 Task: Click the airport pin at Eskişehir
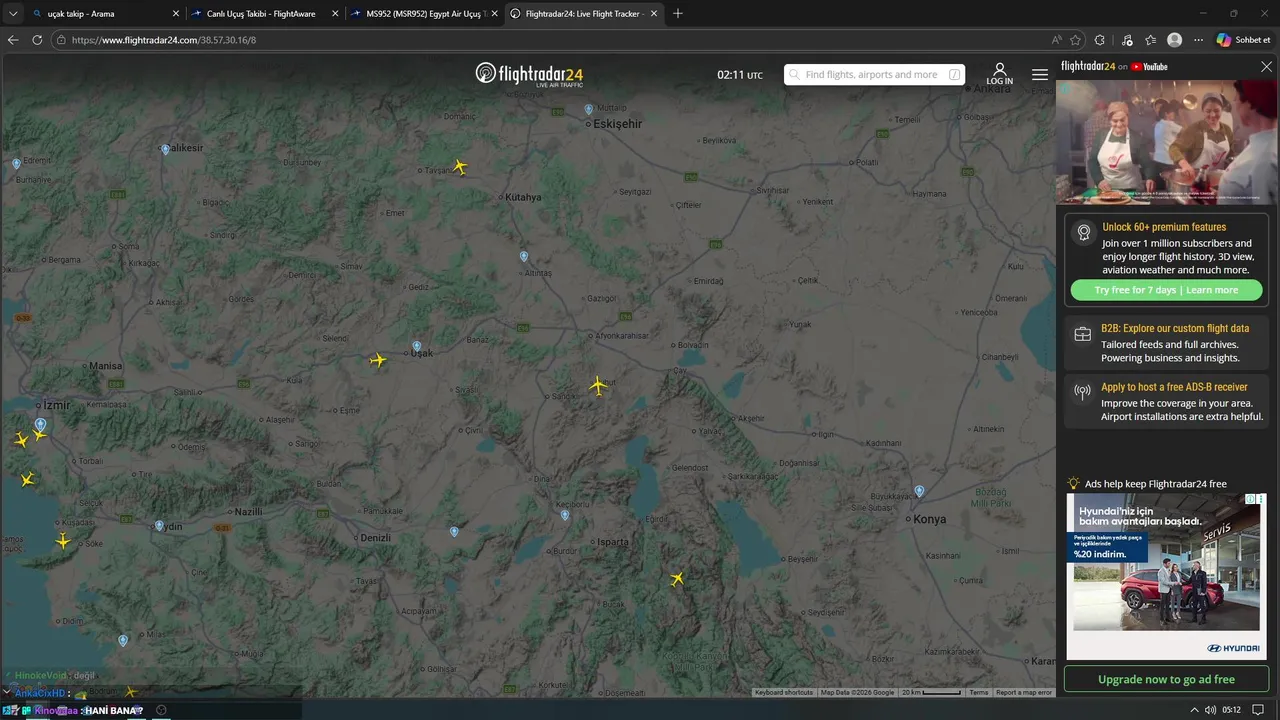coord(589,110)
